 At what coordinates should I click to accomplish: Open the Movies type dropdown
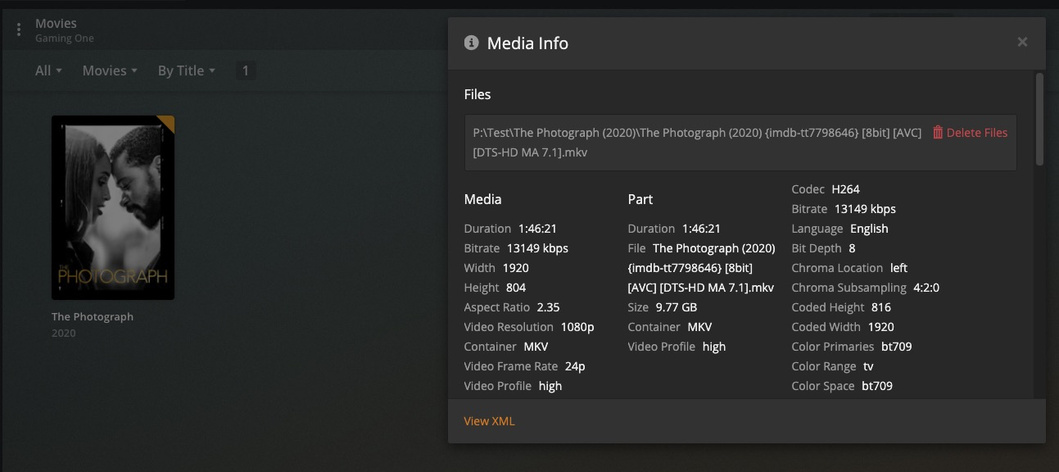[x=111, y=71]
